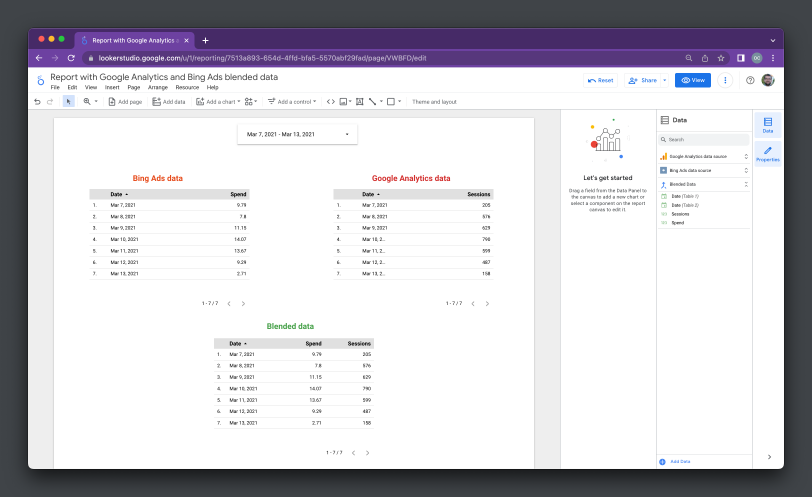This screenshot has height=497, width=812.
Task: Collapse the Blended Data source
Action: pyautogui.click(x=746, y=184)
